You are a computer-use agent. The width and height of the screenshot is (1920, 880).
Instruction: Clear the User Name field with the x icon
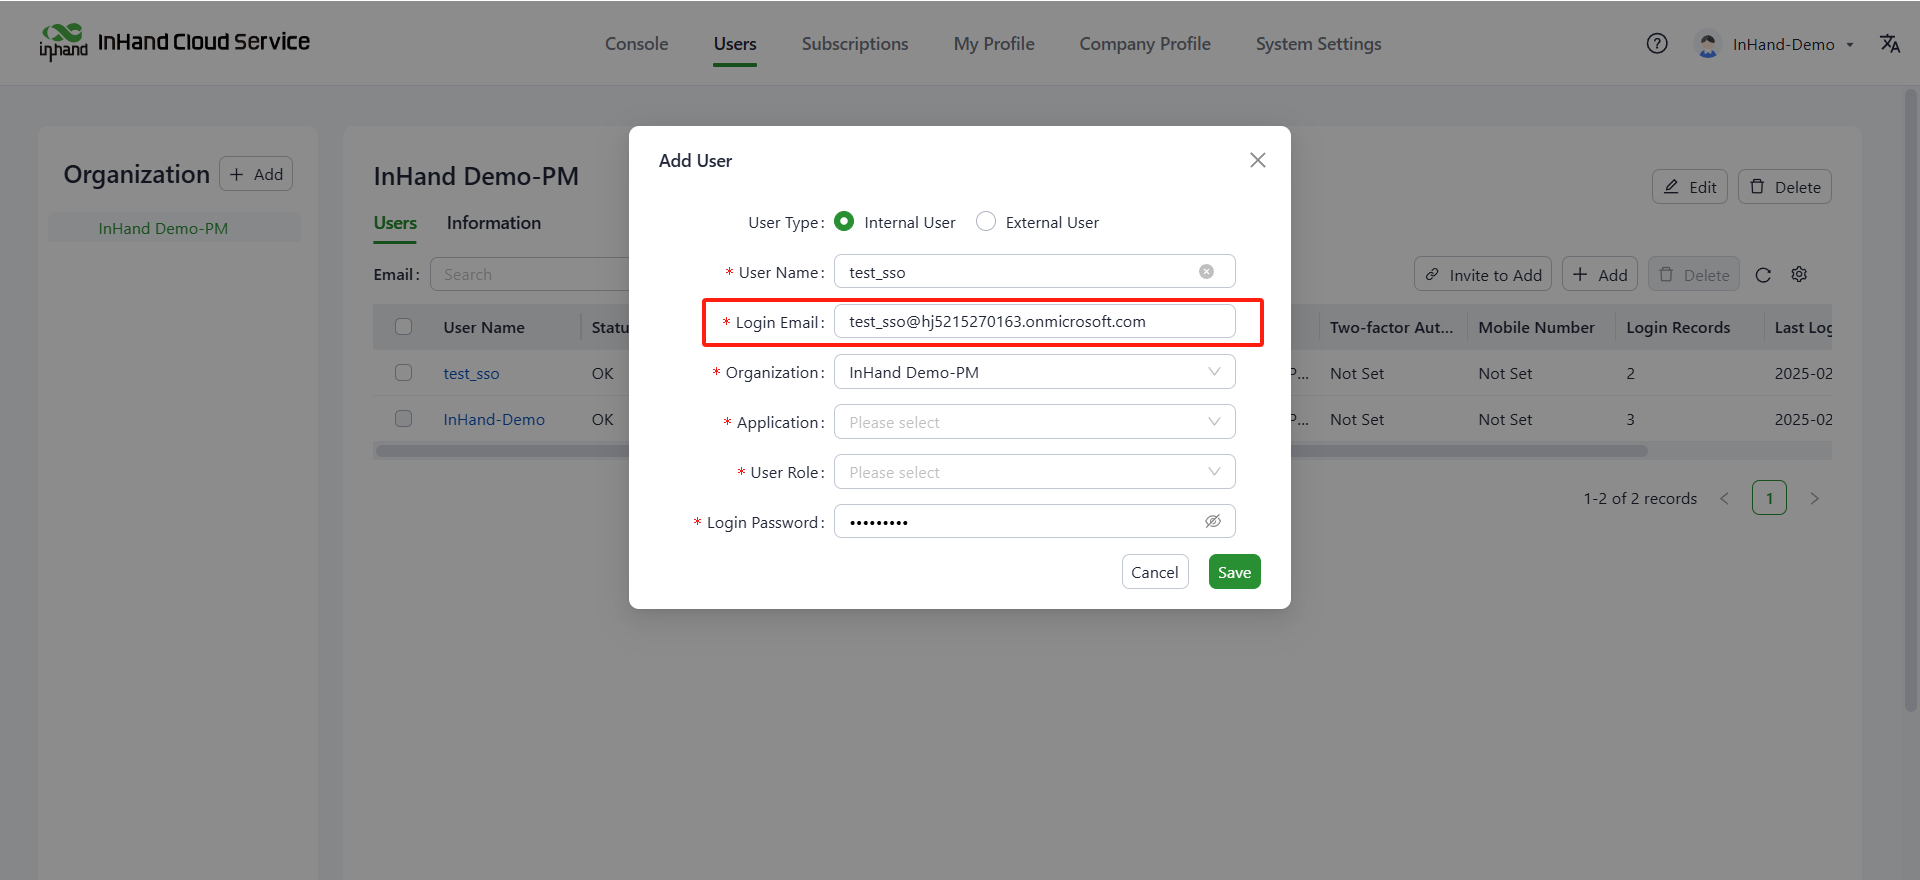tap(1206, 272)
